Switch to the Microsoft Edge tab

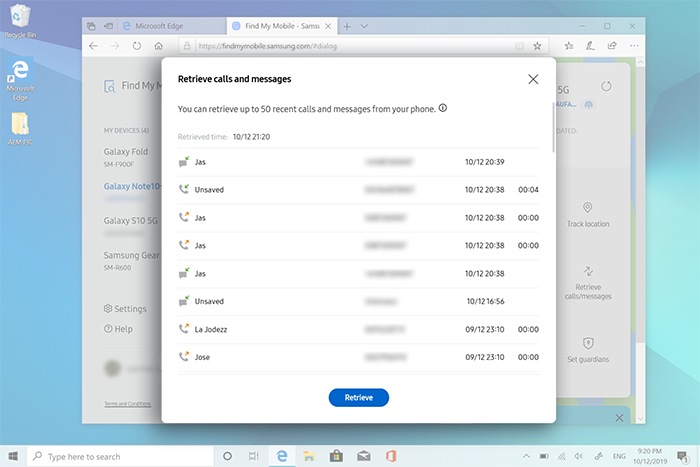click(172, 26)
